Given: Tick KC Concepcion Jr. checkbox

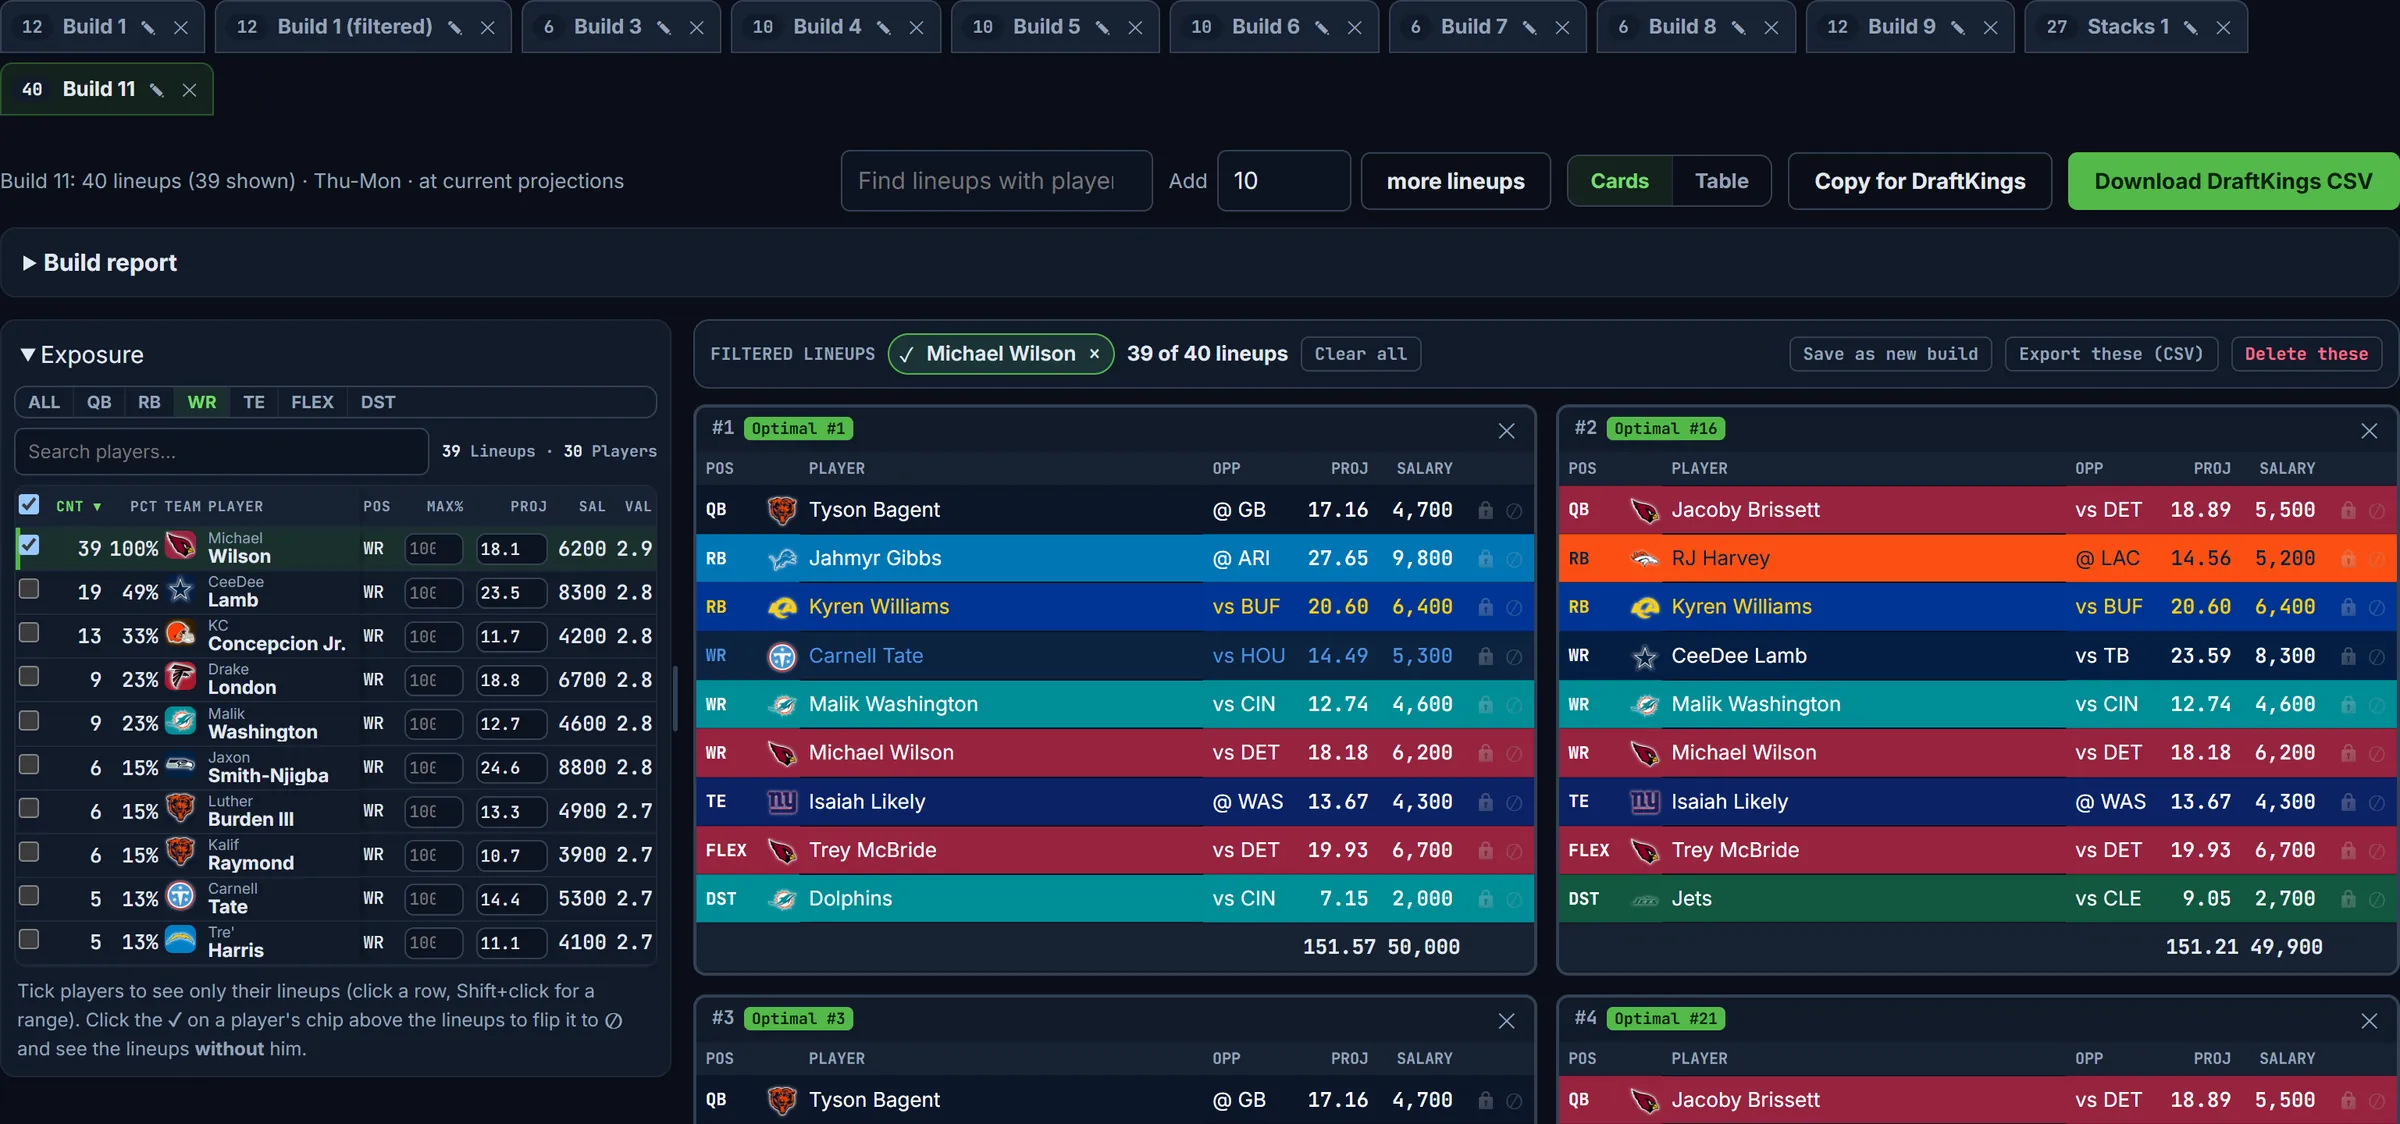Looking at the screenshot, I should (29, 632).
